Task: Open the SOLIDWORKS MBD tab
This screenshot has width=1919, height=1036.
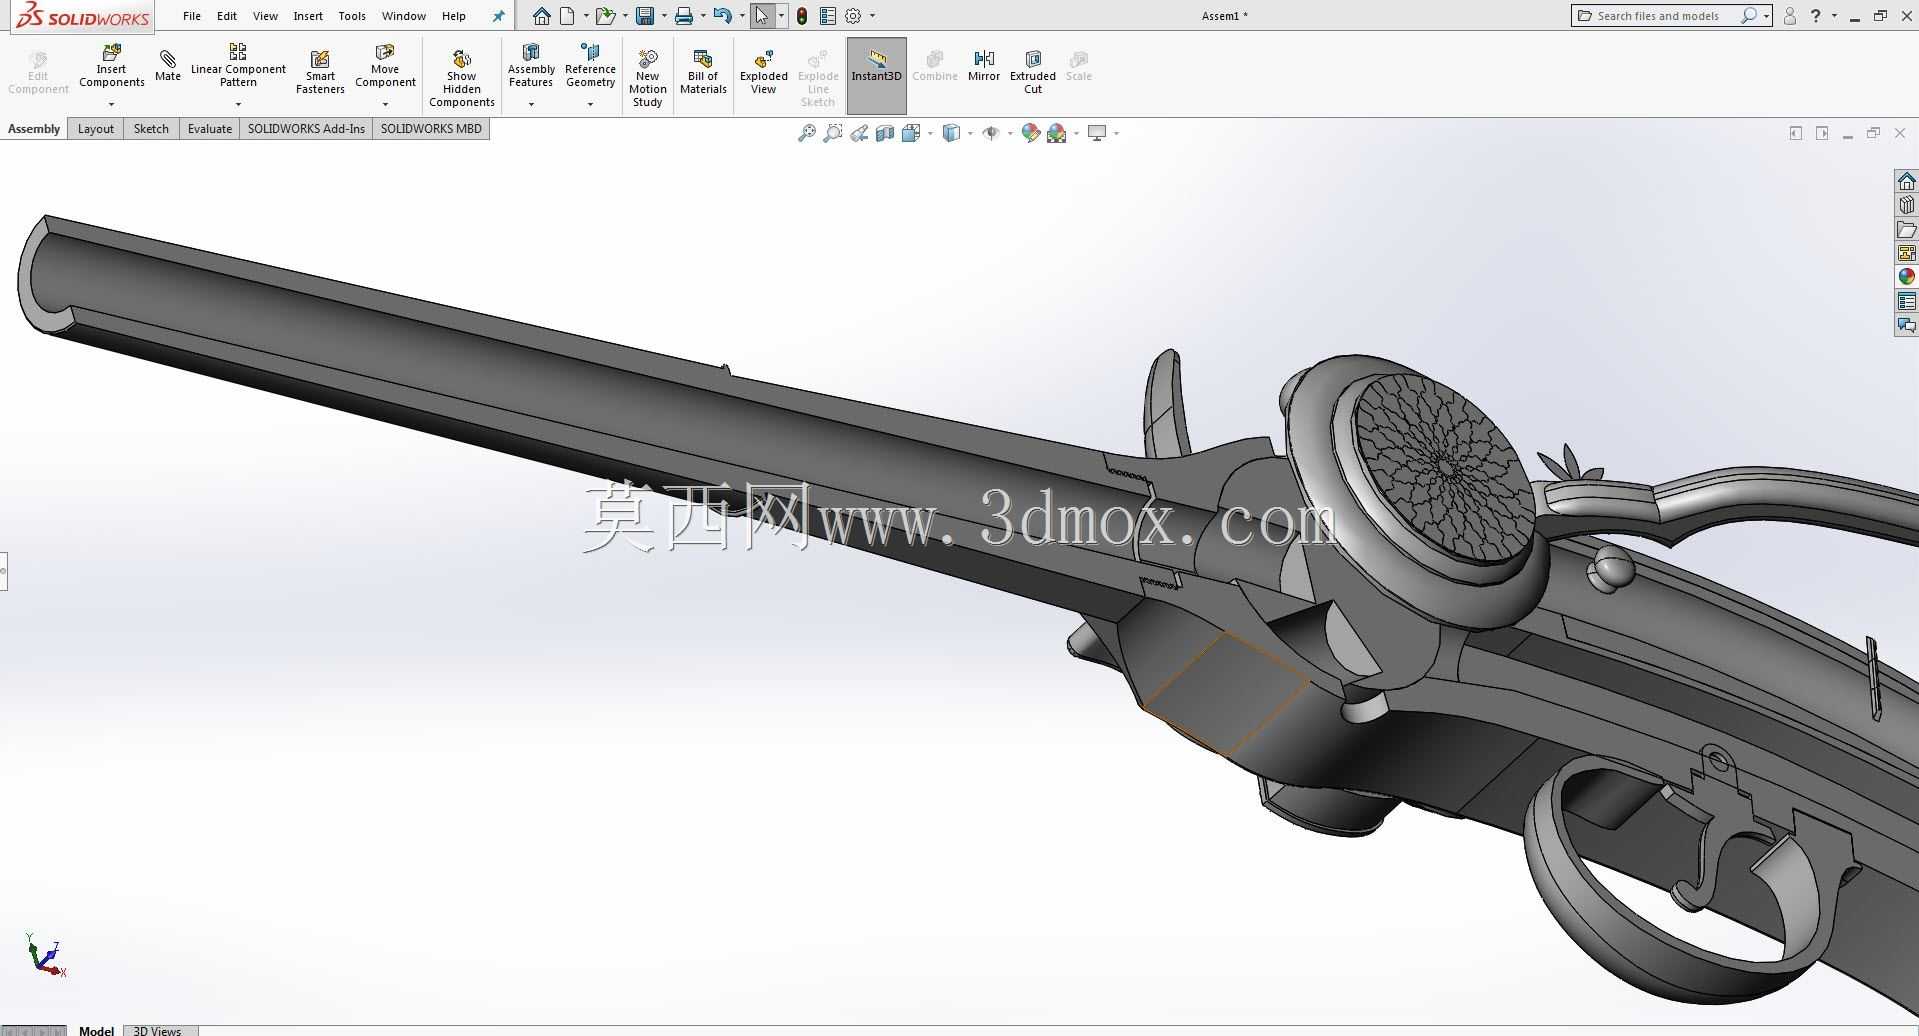Action: [431, 129]
